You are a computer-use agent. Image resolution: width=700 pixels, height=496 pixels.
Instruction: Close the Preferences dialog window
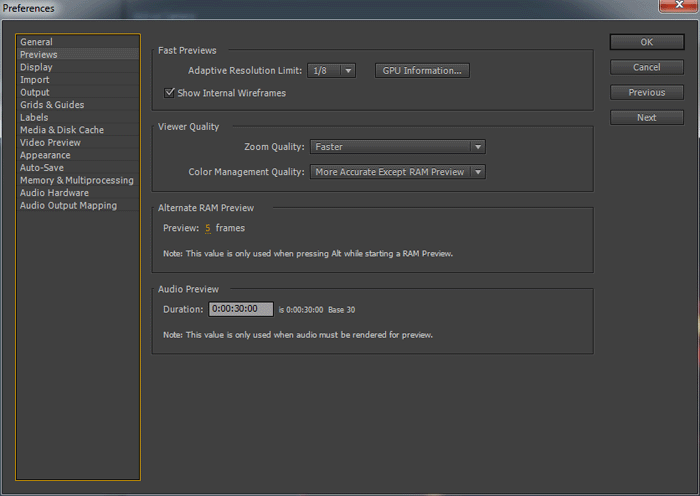[672, 7]
